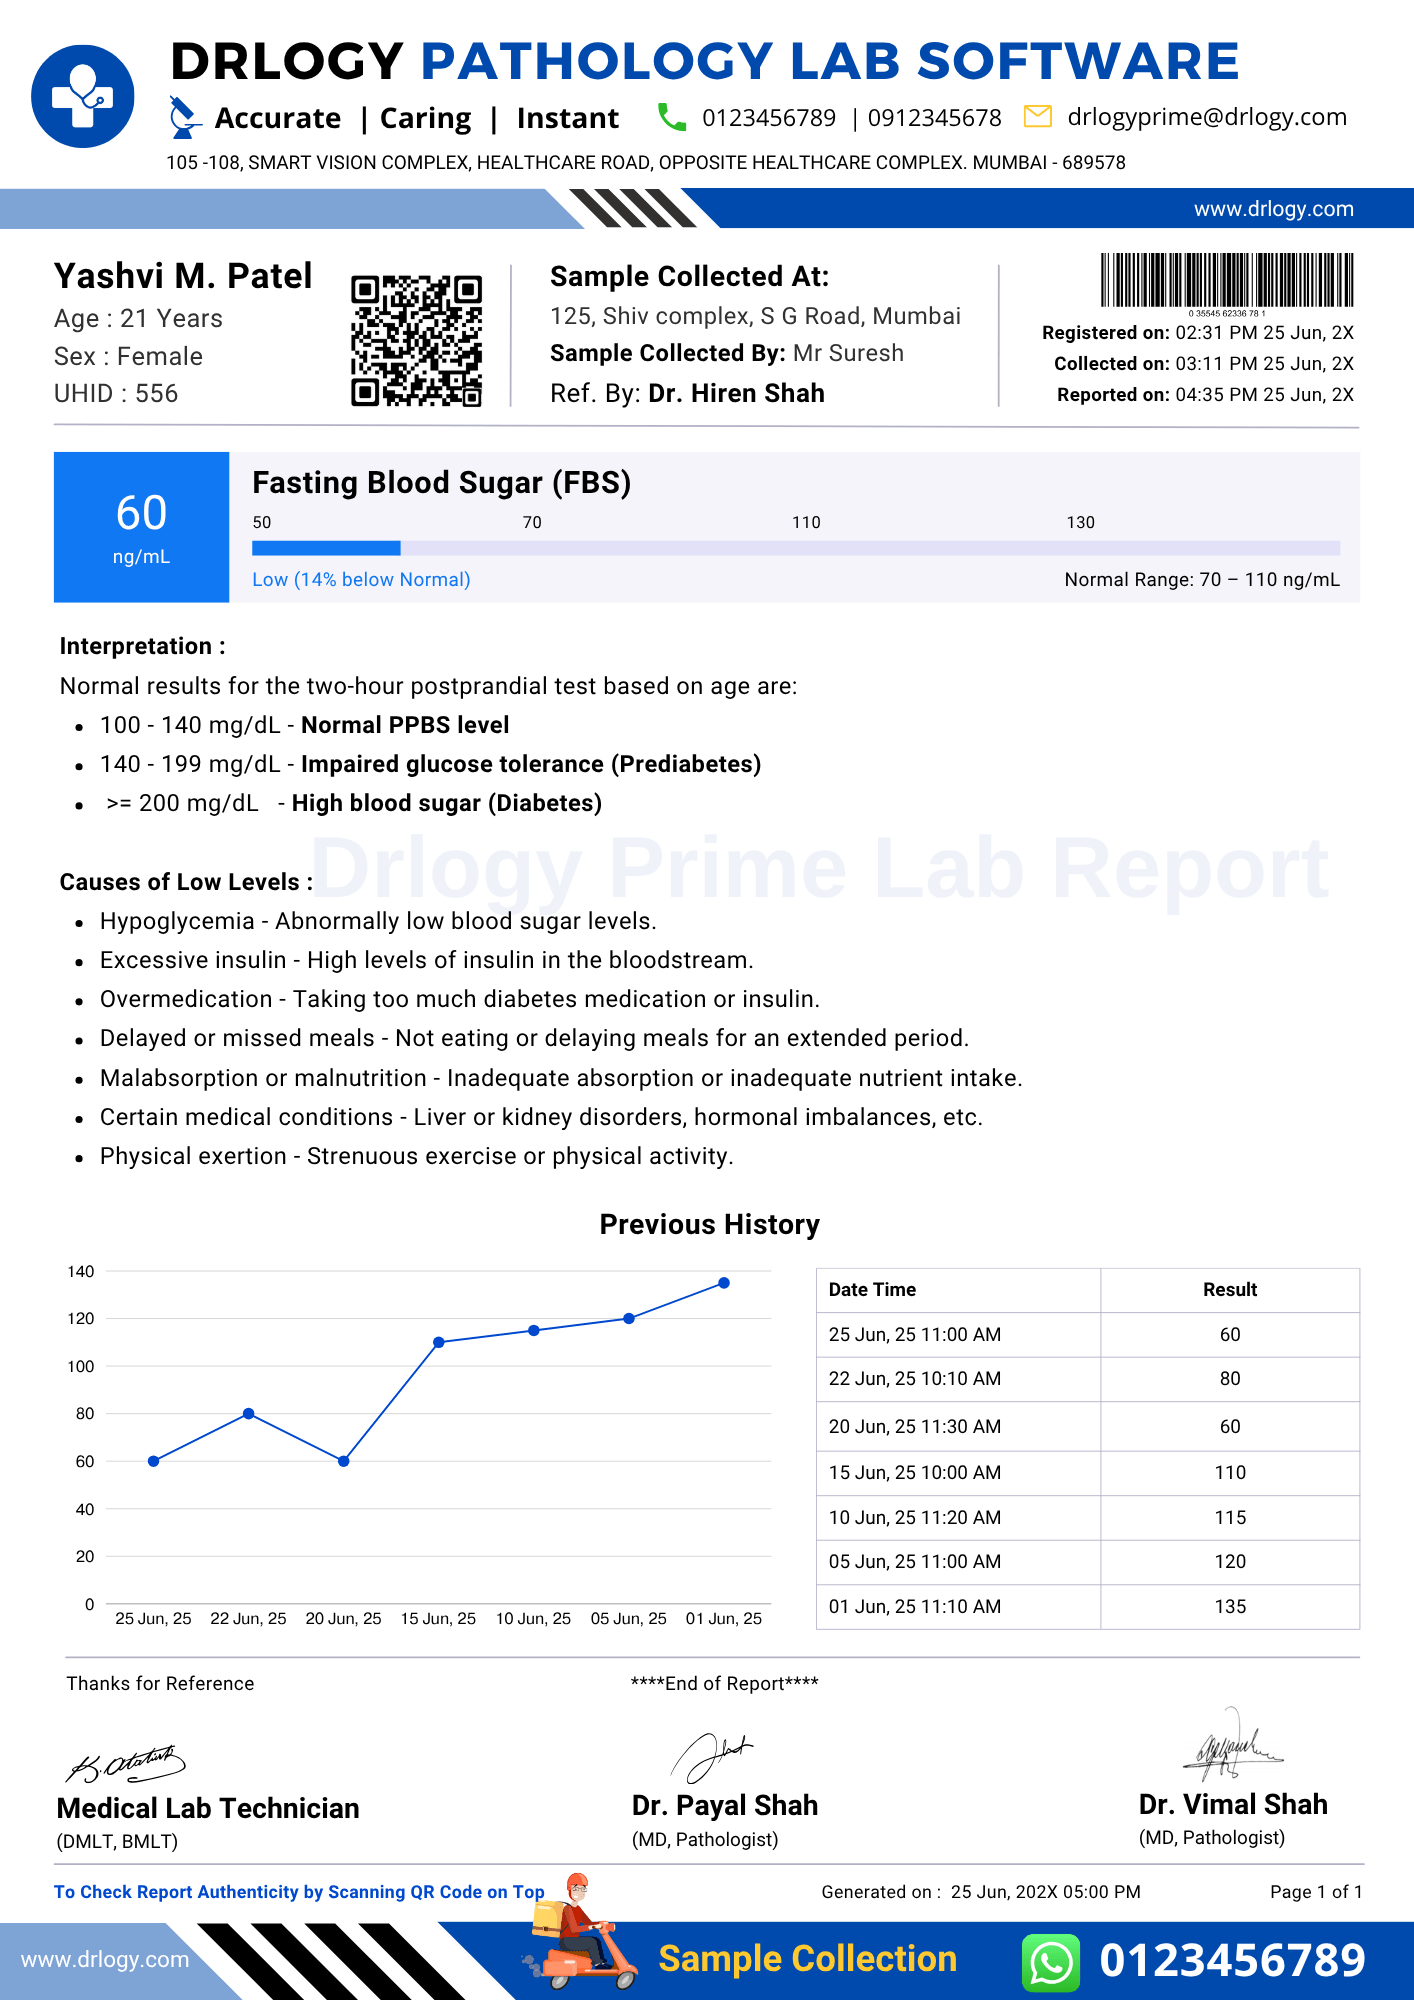Screen dimensions: 1414x2000
Task: Click the green phone handset icon
Action: 672,117
